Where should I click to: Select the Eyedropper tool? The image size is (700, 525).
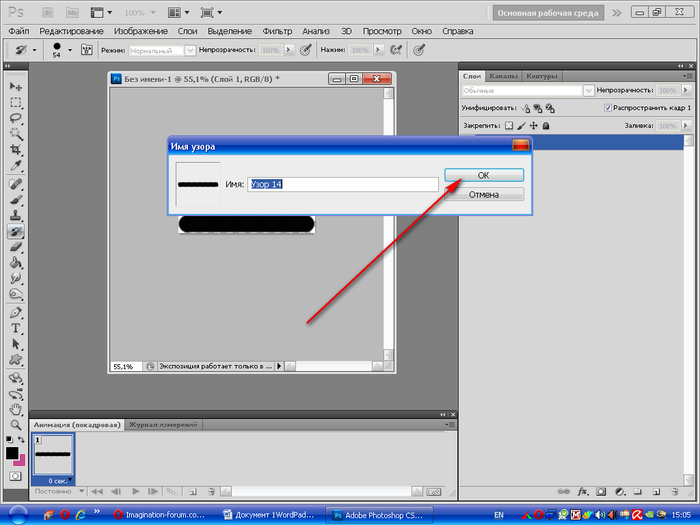point(16,163)
